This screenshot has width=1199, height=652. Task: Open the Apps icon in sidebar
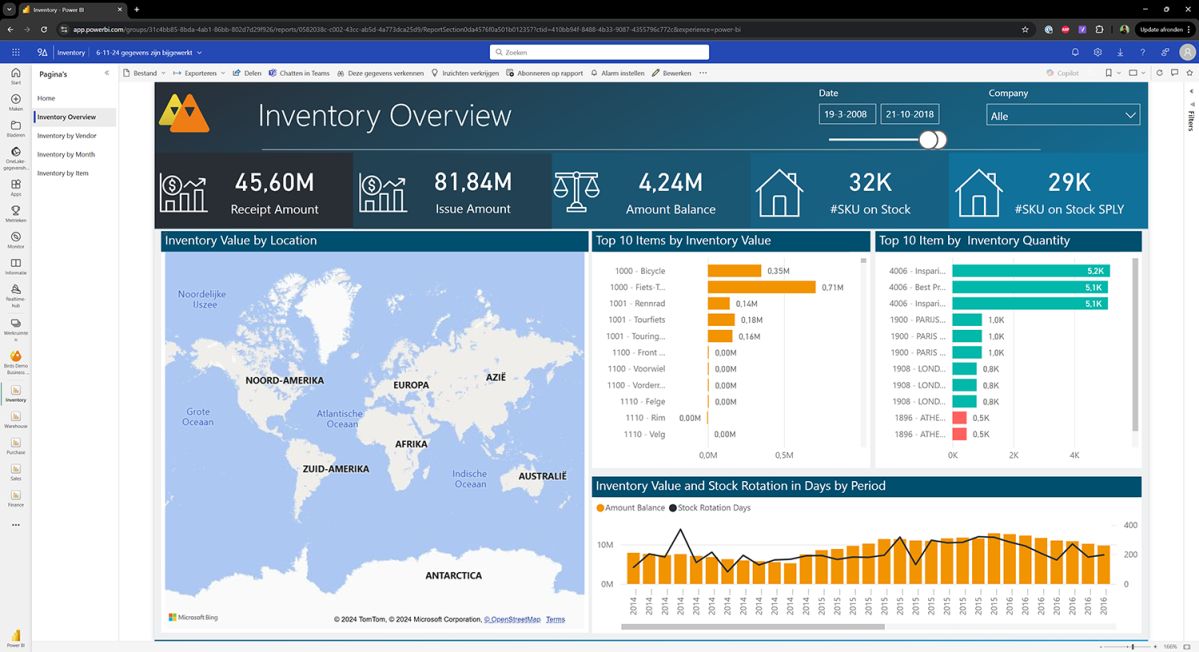15,186
